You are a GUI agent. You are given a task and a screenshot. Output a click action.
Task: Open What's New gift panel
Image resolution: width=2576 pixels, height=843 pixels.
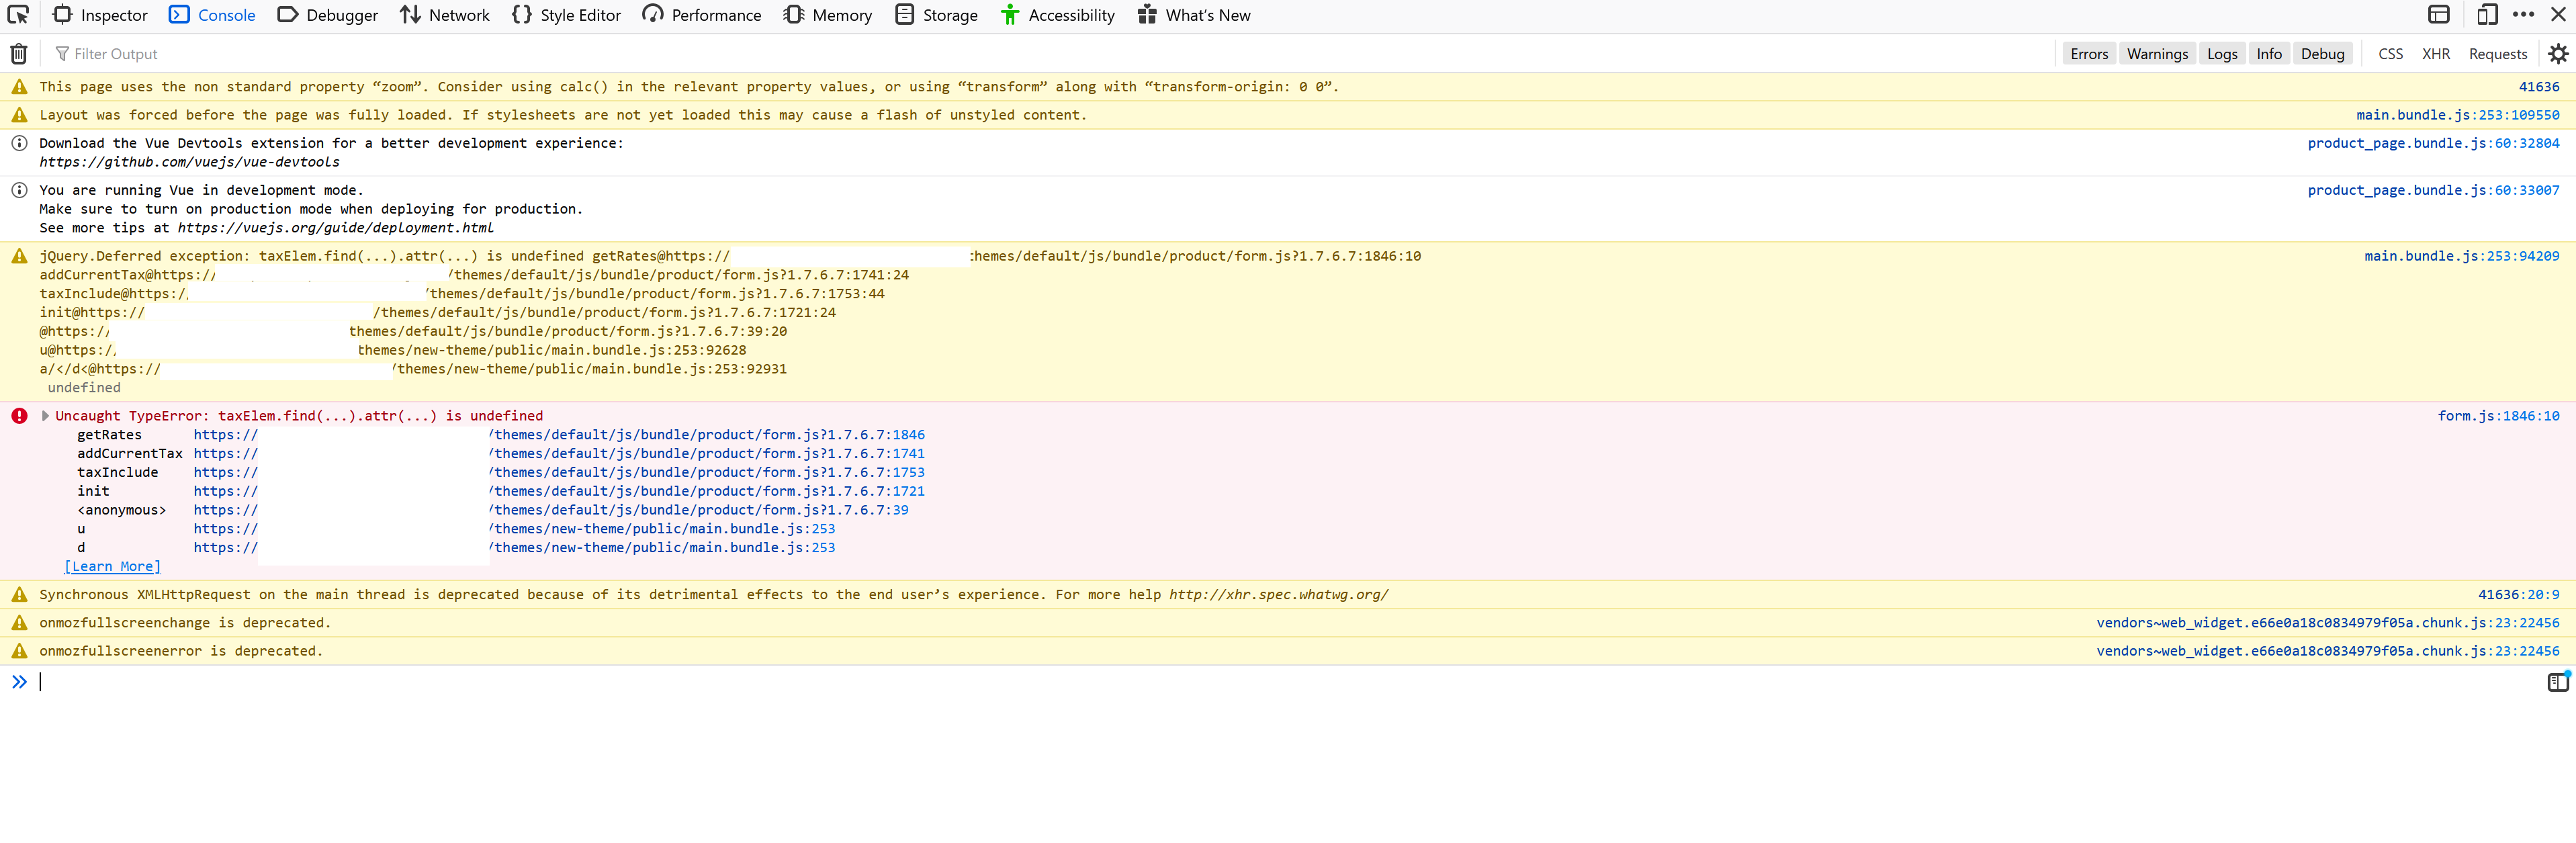[1194, 15]
